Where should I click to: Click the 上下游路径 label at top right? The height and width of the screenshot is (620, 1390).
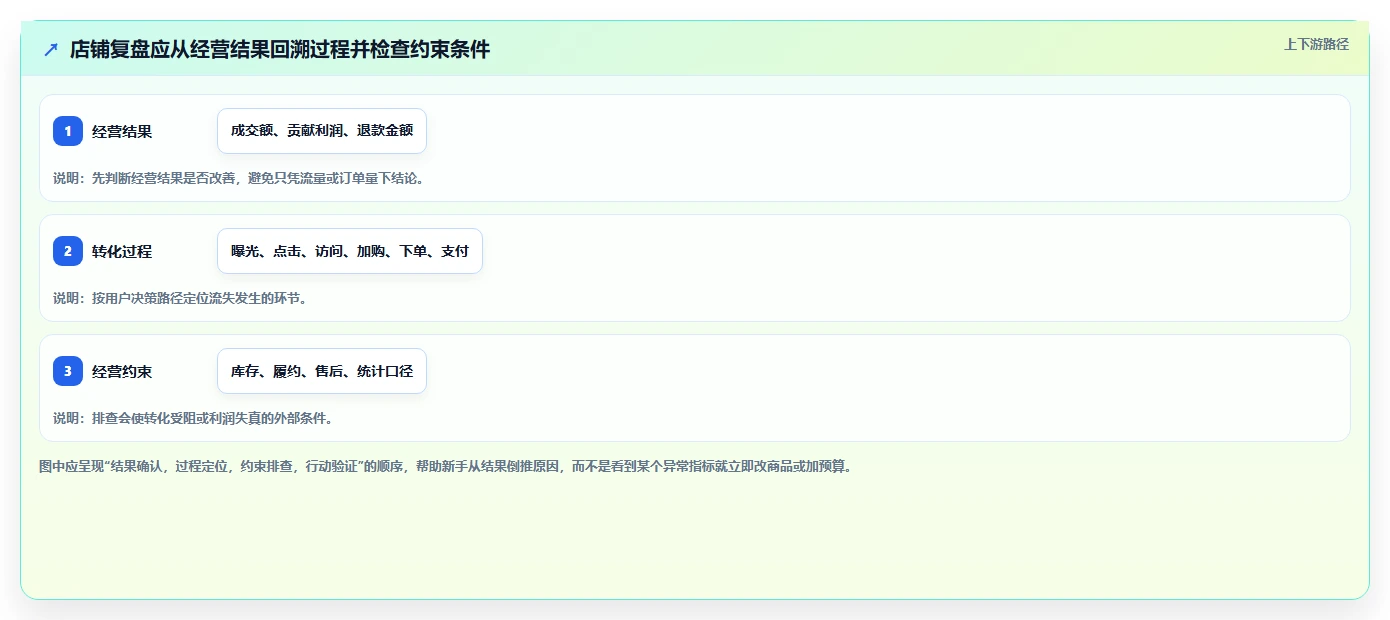point(1316,44)
